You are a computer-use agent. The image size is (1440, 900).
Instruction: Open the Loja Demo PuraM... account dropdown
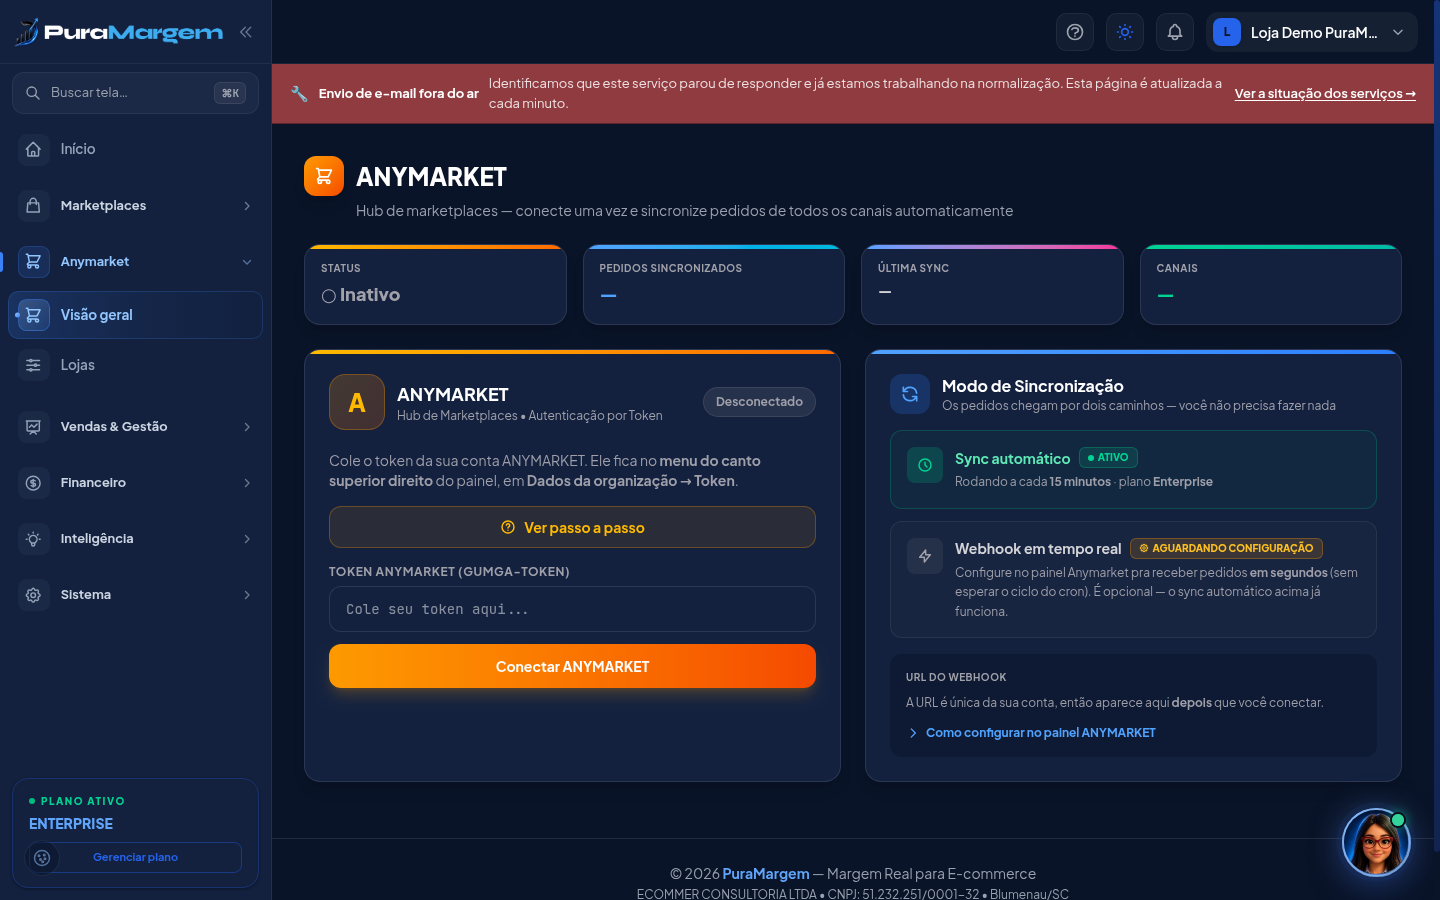click(x=1312, y=32)
